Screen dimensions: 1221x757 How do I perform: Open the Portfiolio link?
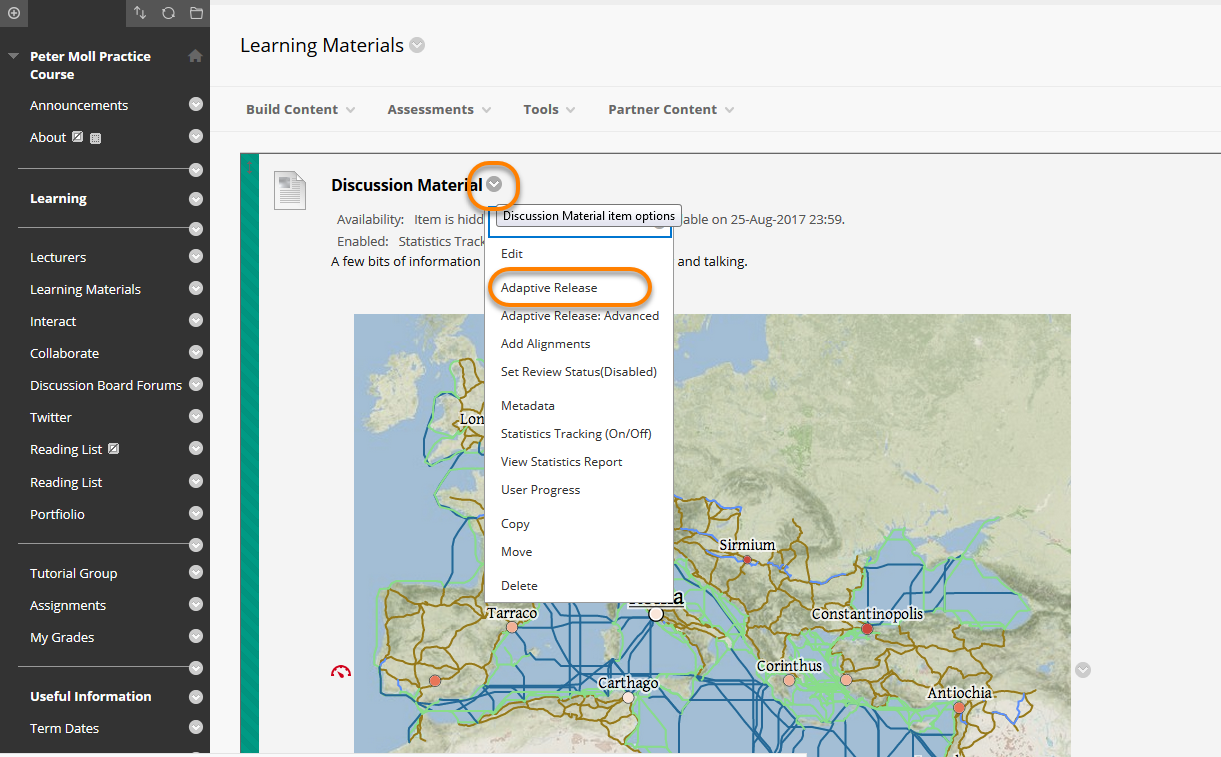click(x=57, y=514)
